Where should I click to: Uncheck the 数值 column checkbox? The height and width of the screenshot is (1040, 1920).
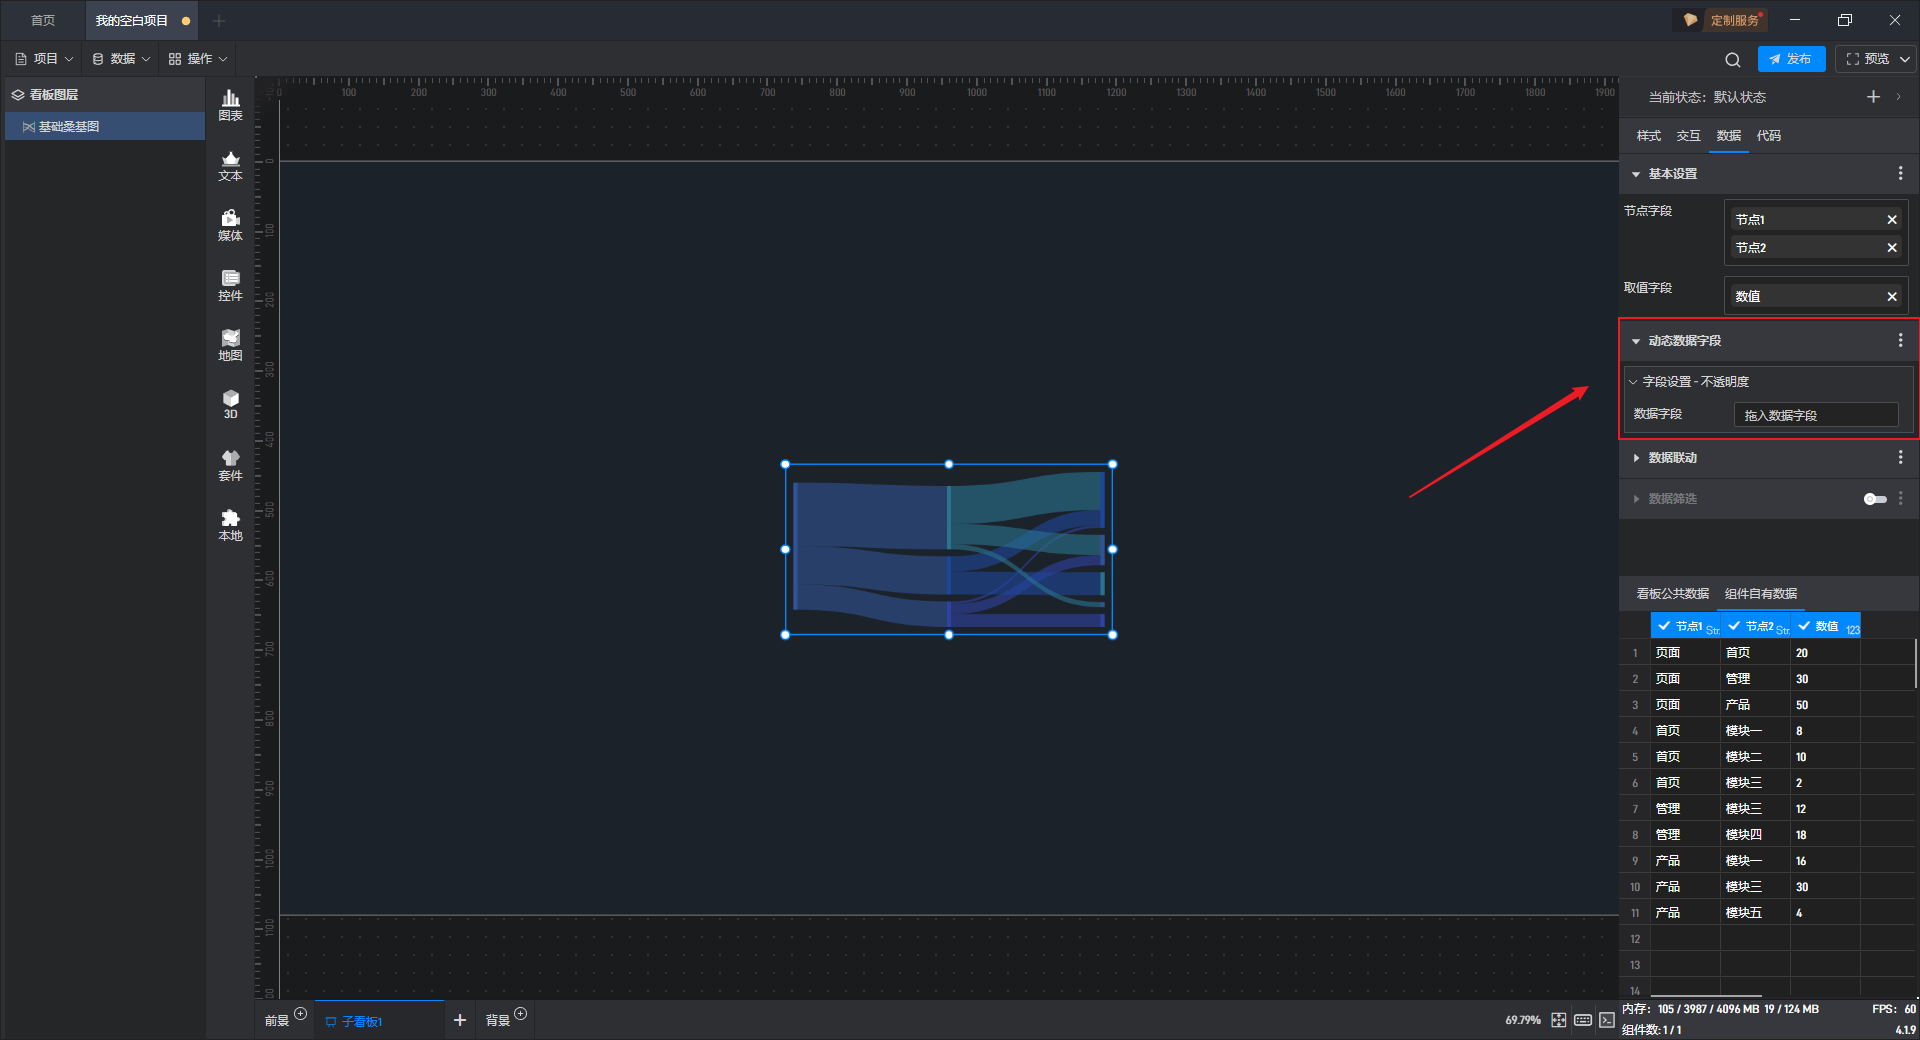coord(1804,626)
